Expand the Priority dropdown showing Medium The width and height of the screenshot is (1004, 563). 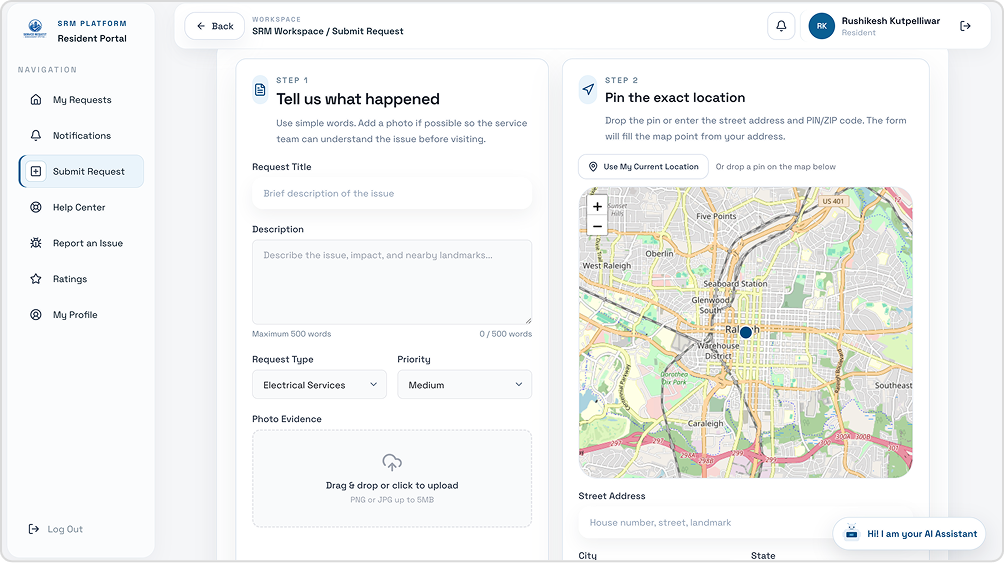[x=464, y=384]
